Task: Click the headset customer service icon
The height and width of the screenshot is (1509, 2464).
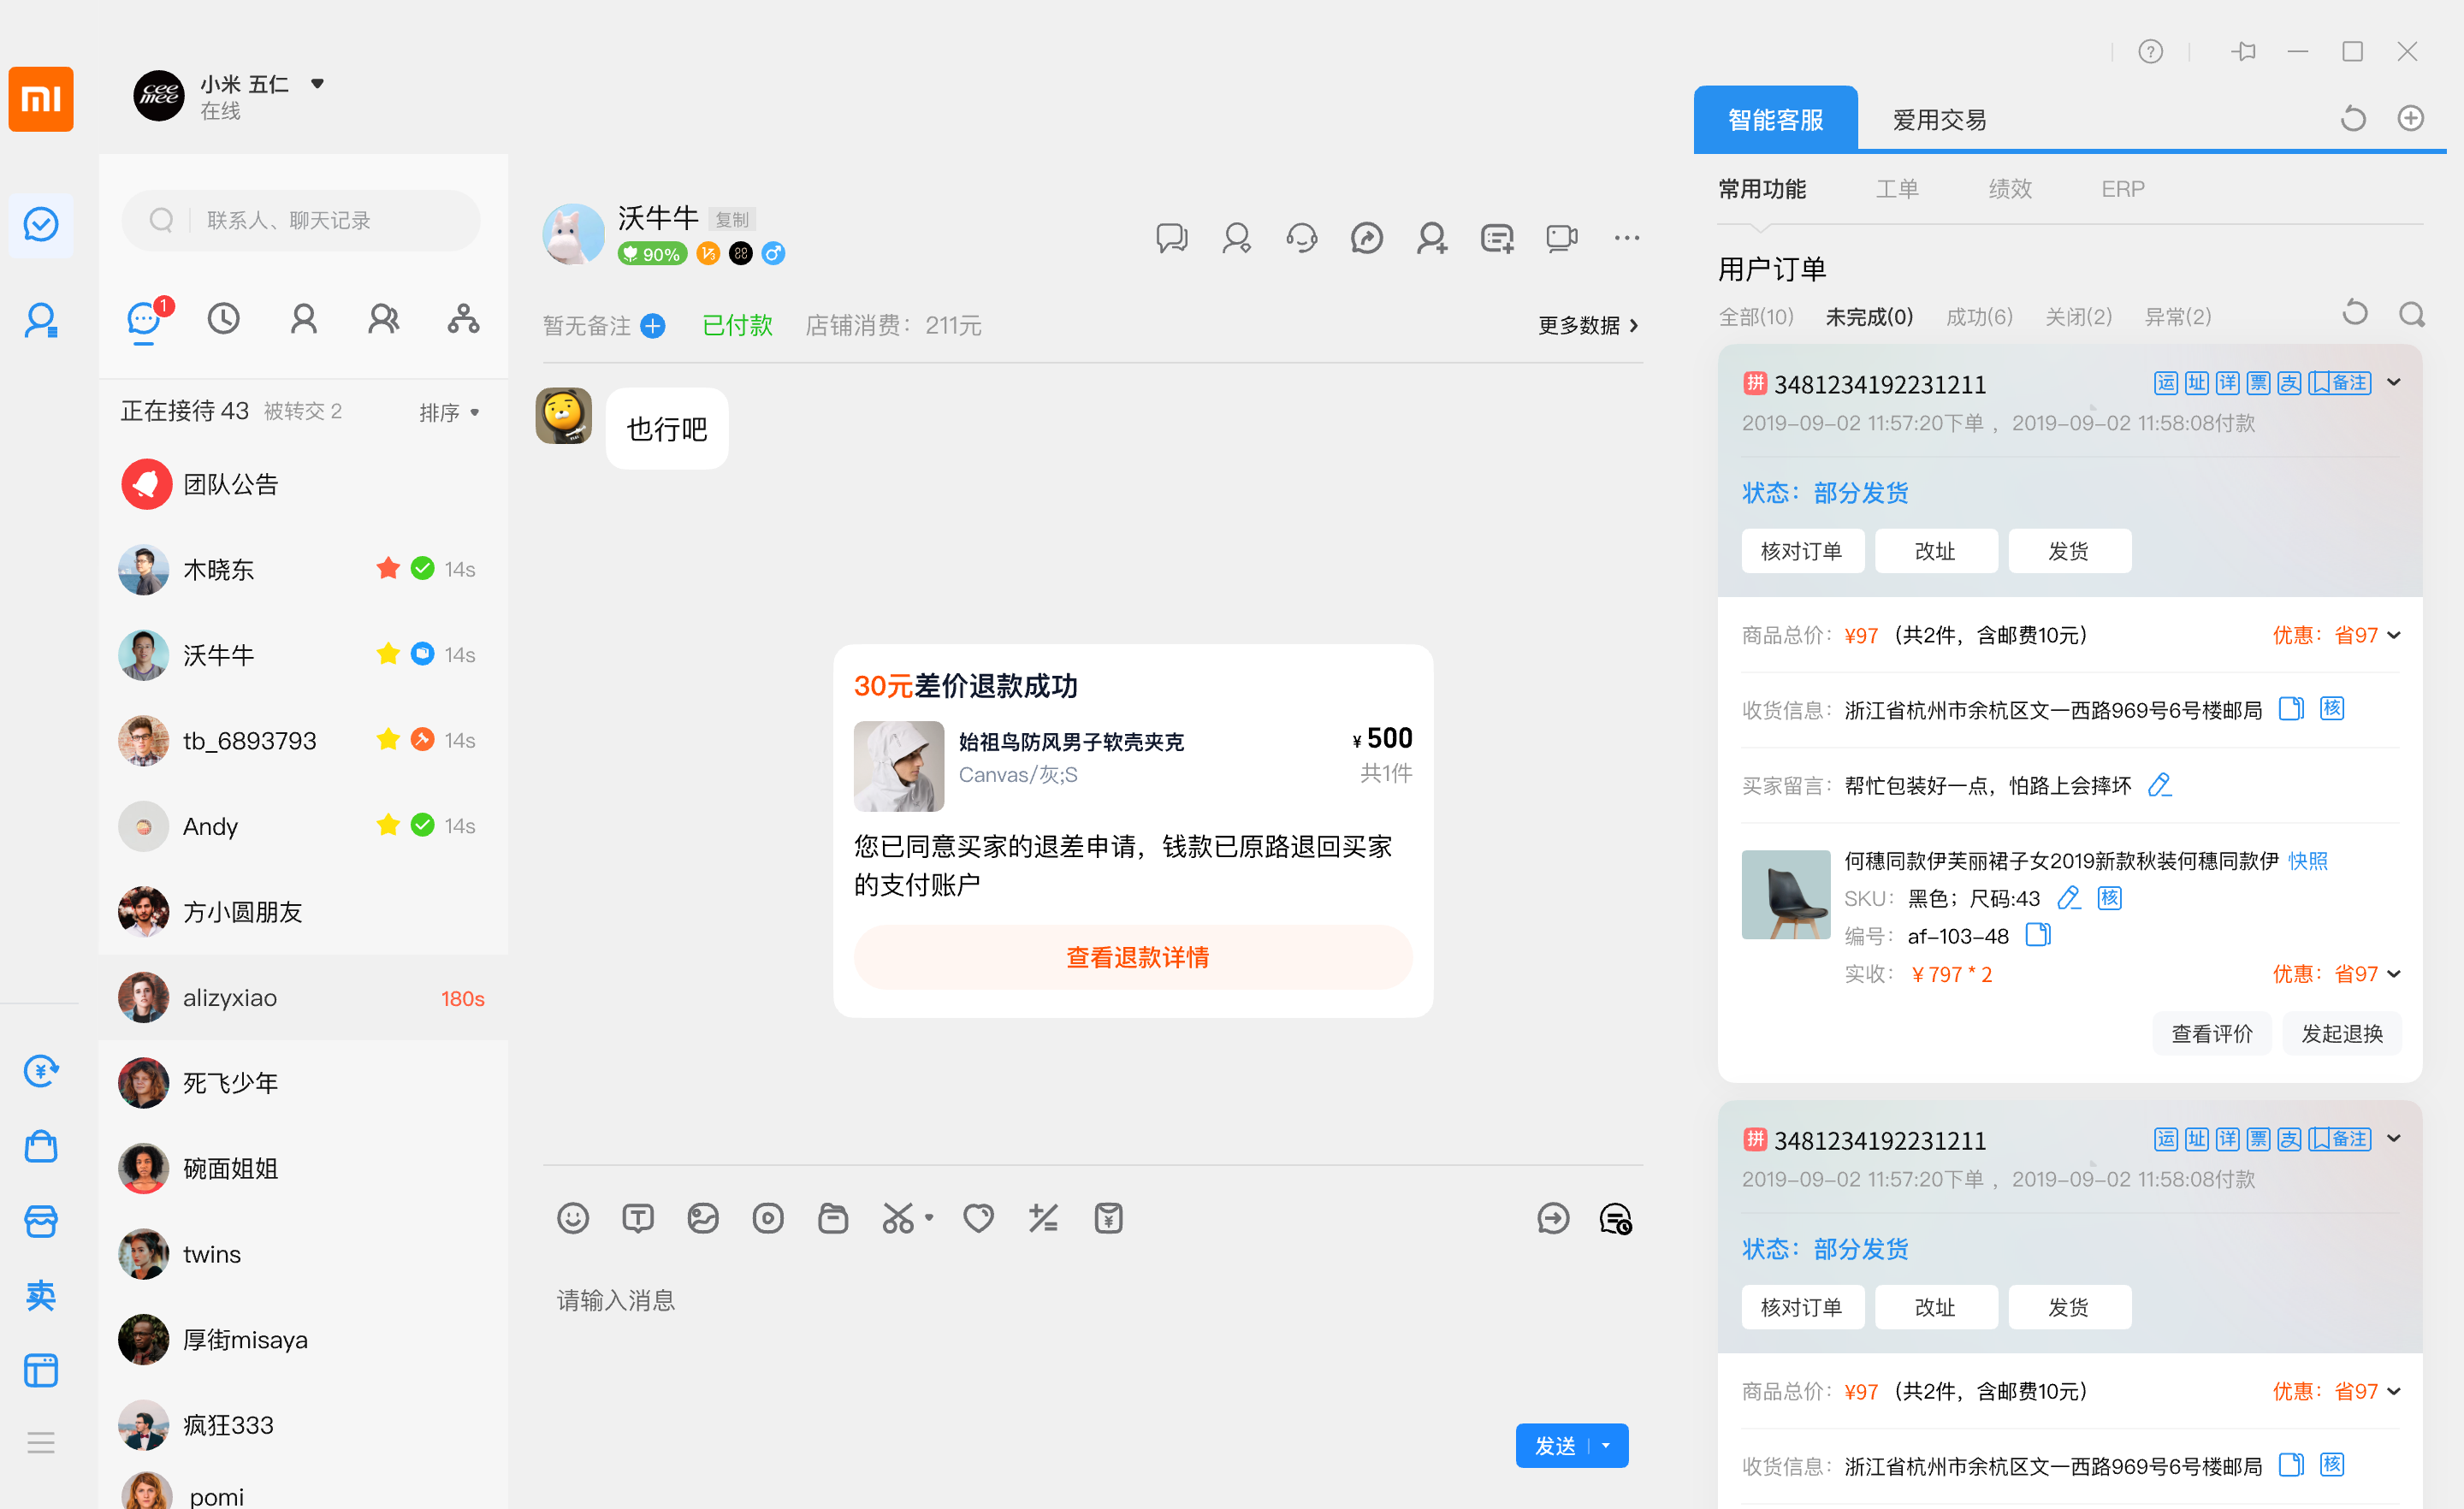Action: coord(1301,238)
